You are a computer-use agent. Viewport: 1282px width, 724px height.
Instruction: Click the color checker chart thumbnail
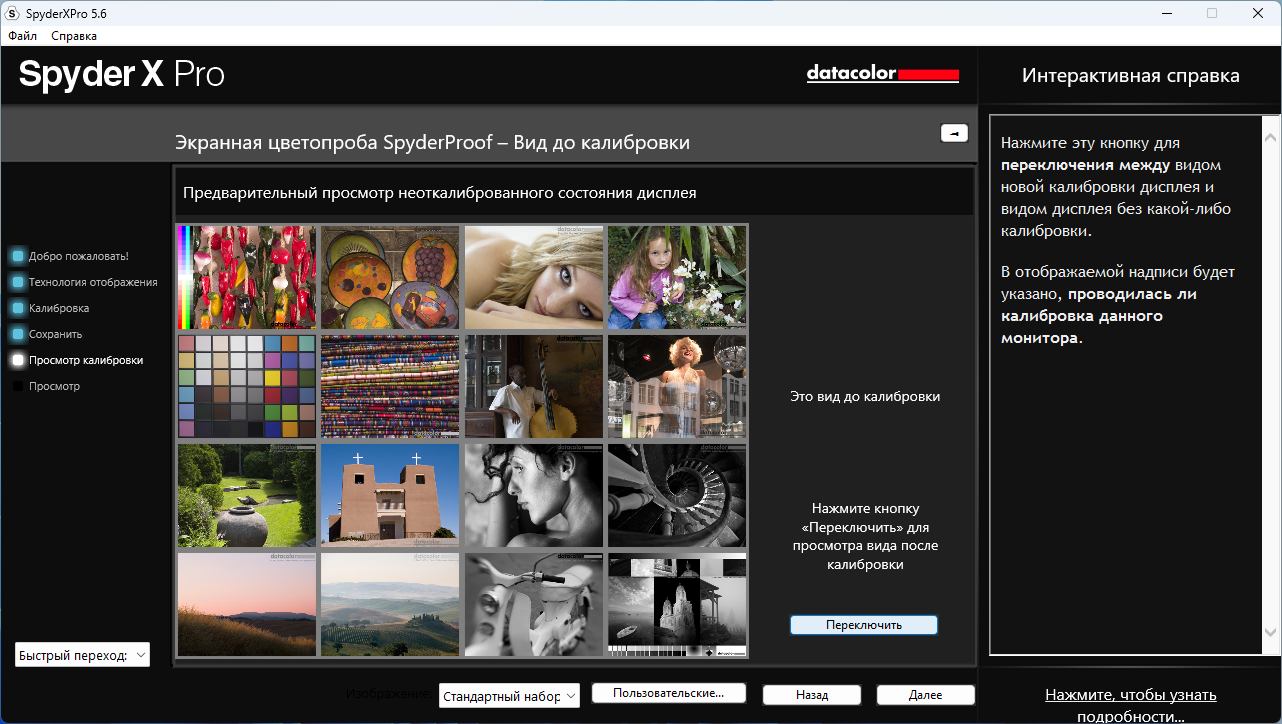tap(247, 386)
